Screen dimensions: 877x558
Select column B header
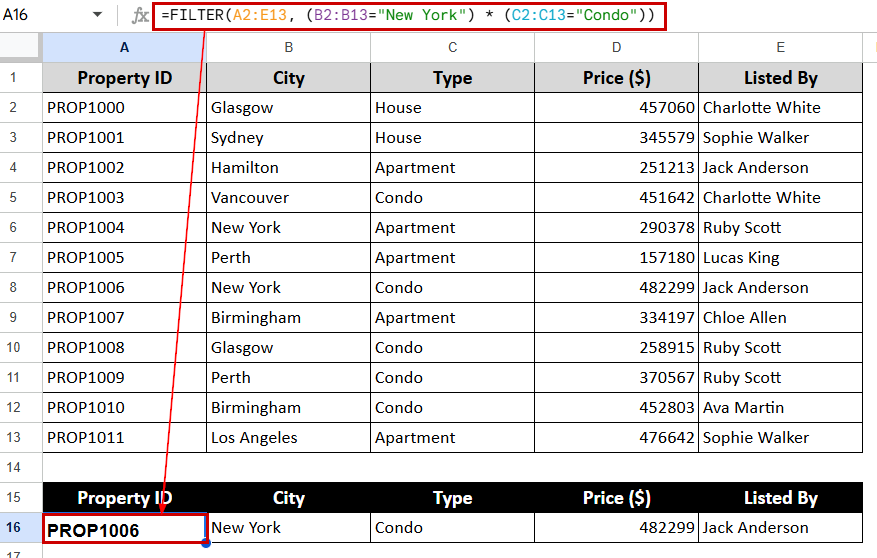point(289,48)
